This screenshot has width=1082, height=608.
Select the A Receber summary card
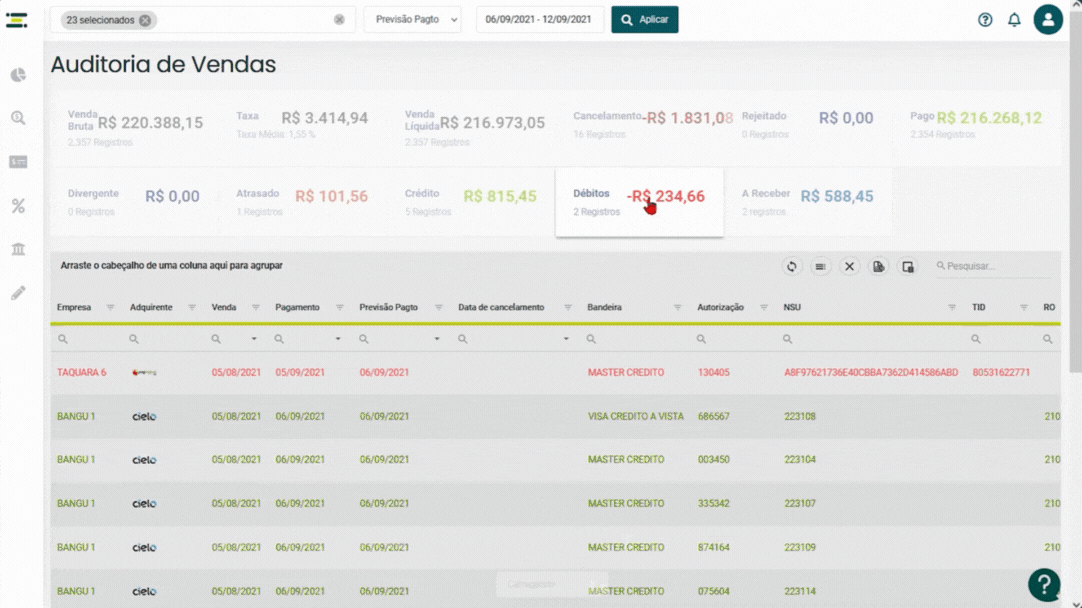click(x=807, y=202)
